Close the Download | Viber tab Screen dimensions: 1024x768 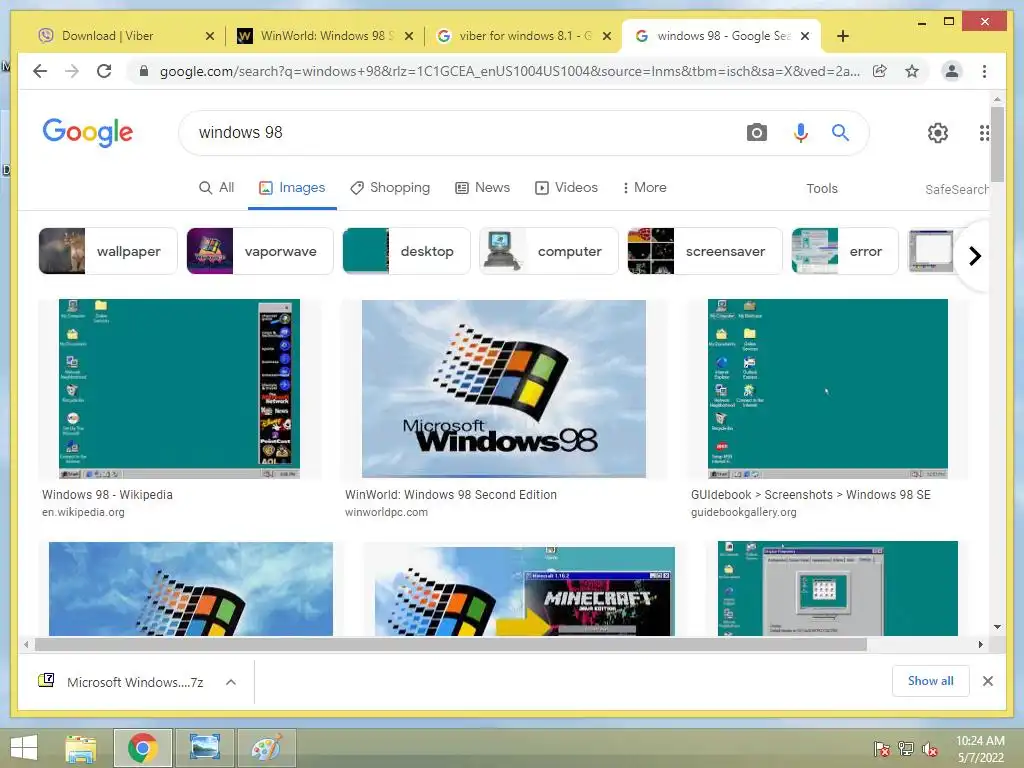point(210,36)
